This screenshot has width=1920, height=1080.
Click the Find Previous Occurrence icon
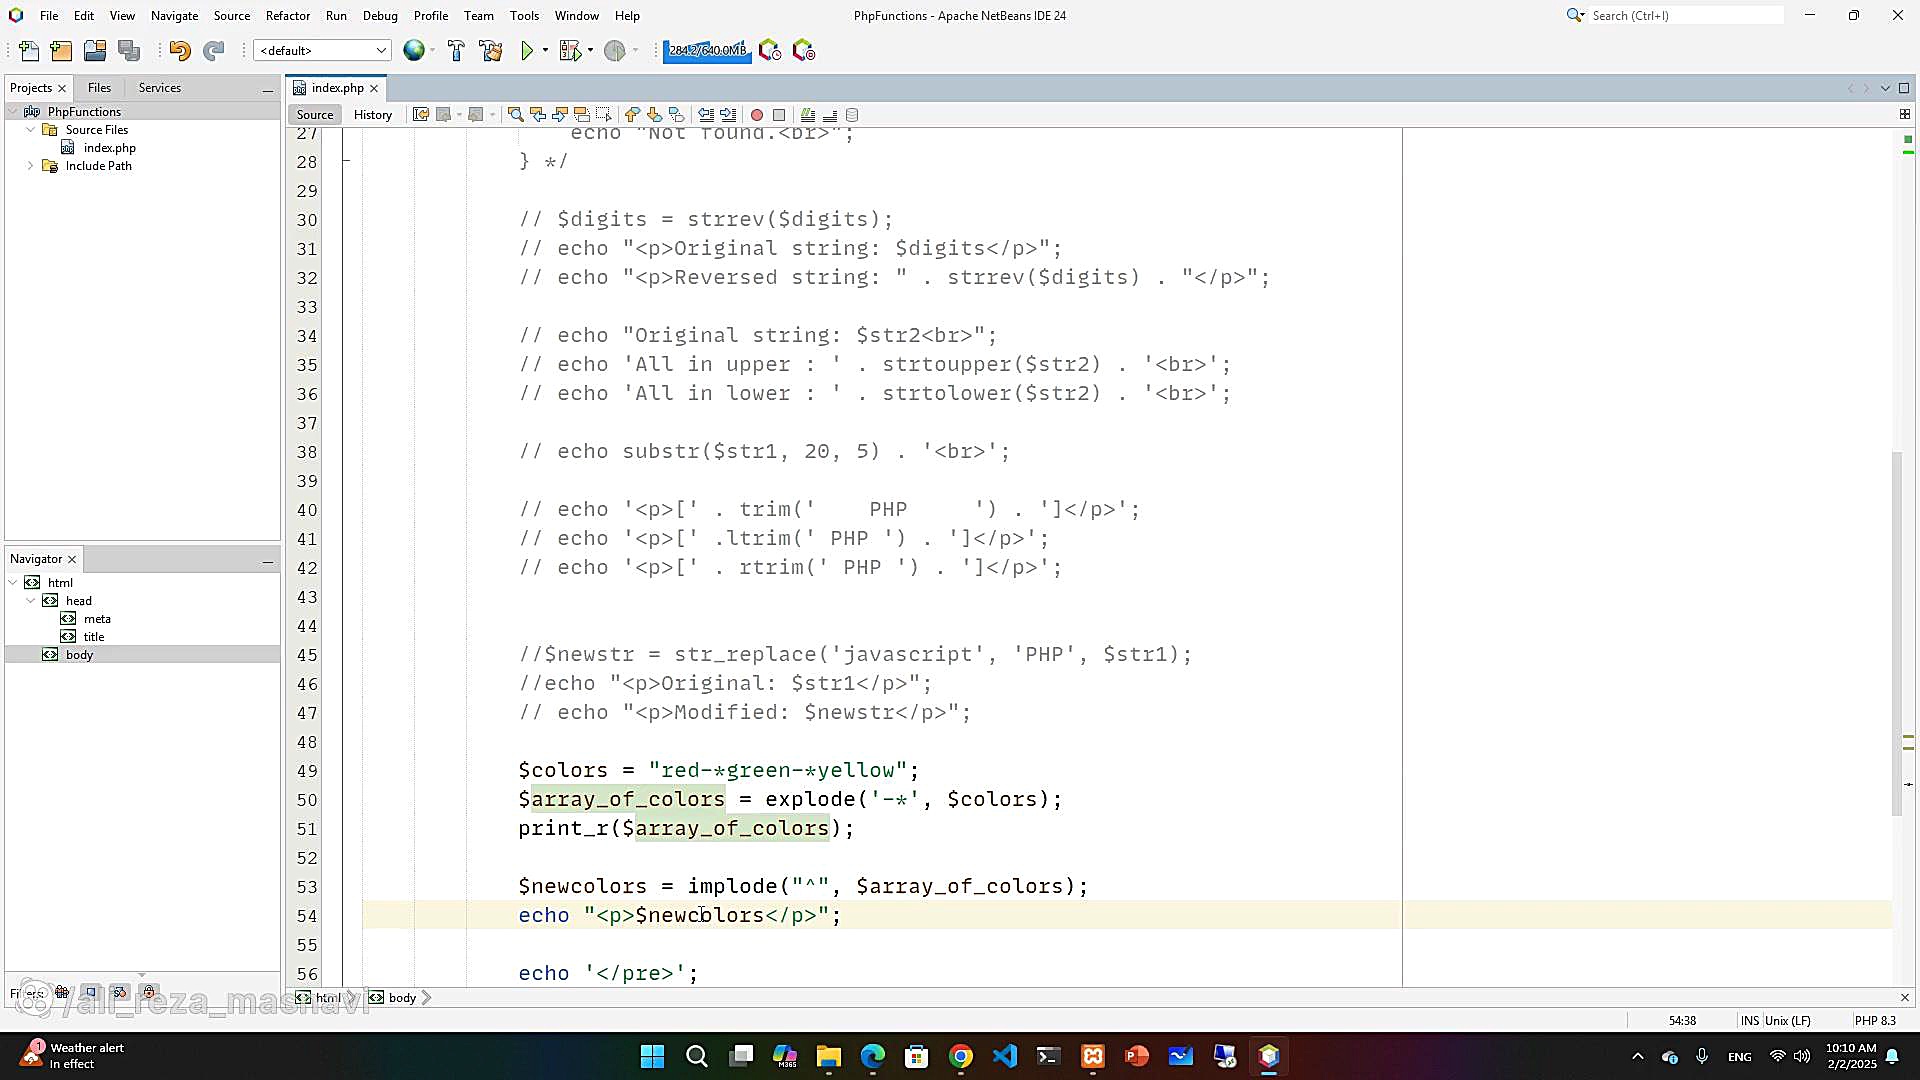[x=538, y=115]
